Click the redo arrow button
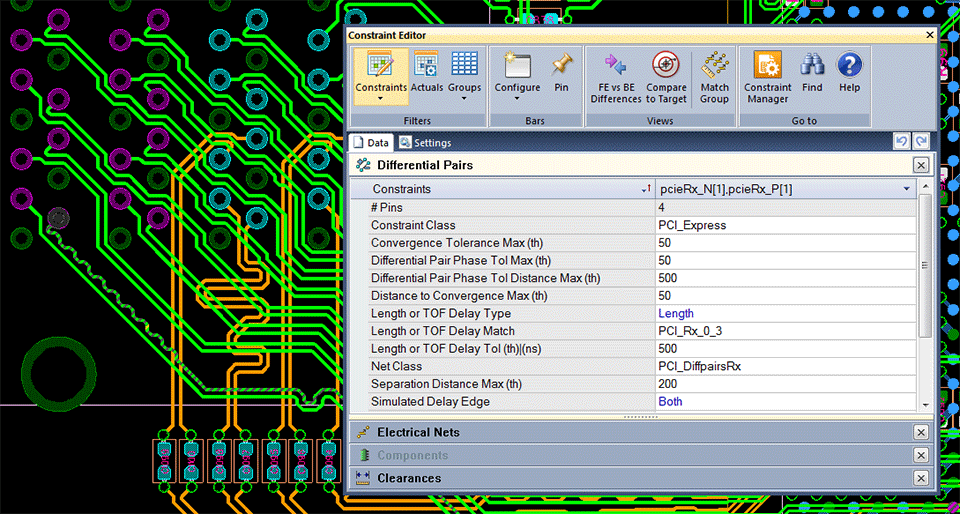 (921, 142)
